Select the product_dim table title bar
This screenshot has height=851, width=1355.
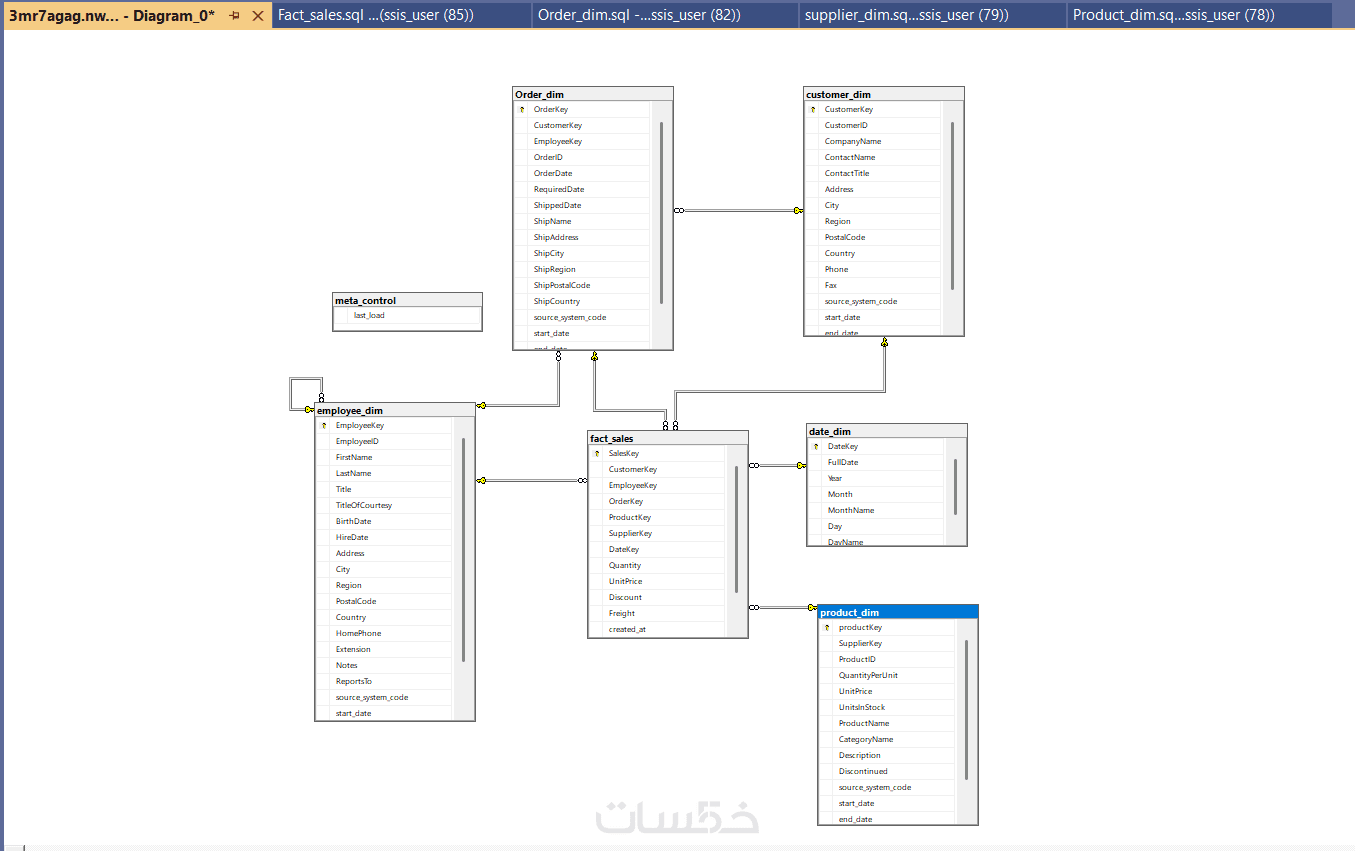coord(898,612)
